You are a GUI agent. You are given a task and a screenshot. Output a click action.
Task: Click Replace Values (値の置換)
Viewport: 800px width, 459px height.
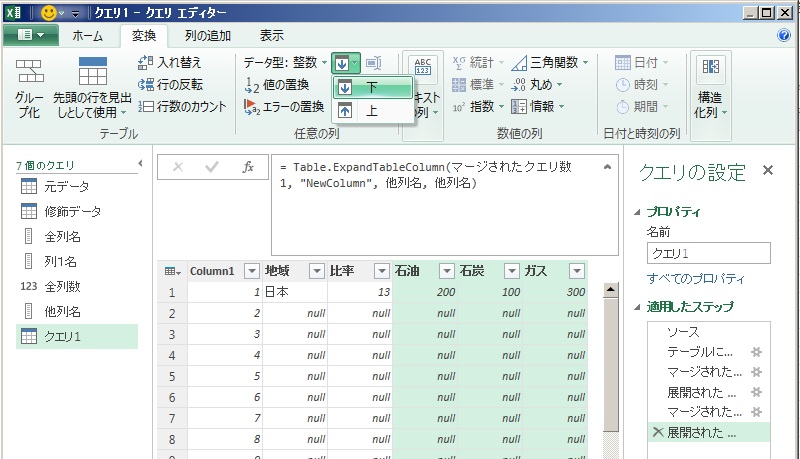coord(277,84)
